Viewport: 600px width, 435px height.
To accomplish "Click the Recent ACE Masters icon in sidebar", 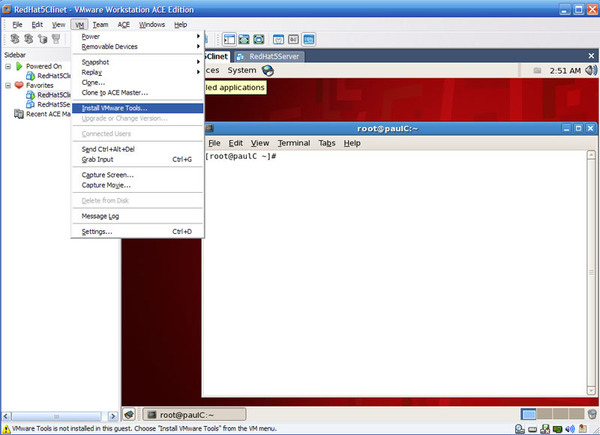I will click(x=19, y=114).
